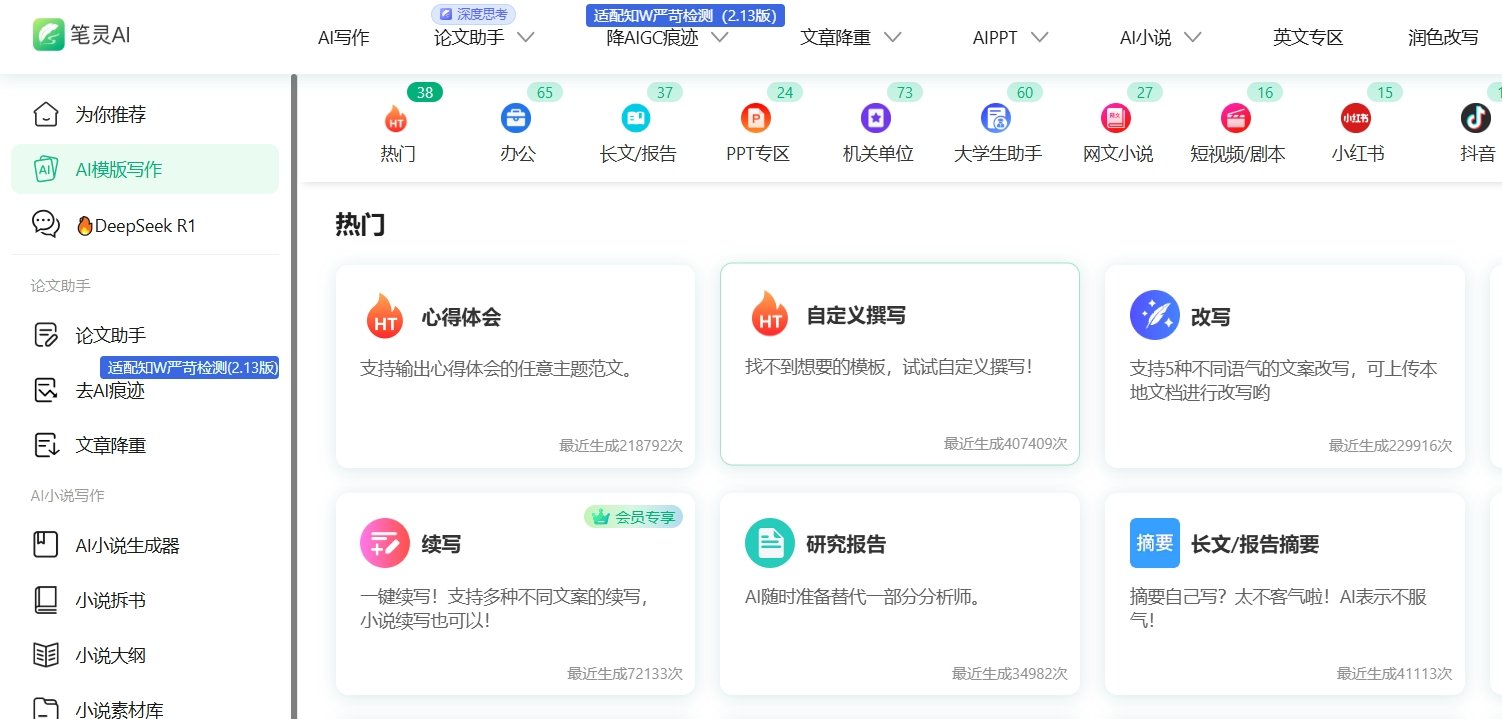Select the 抖音 Douyin category icon
The height and width of the screenshot is (719, 1502).
click(x=1477, y=118)
